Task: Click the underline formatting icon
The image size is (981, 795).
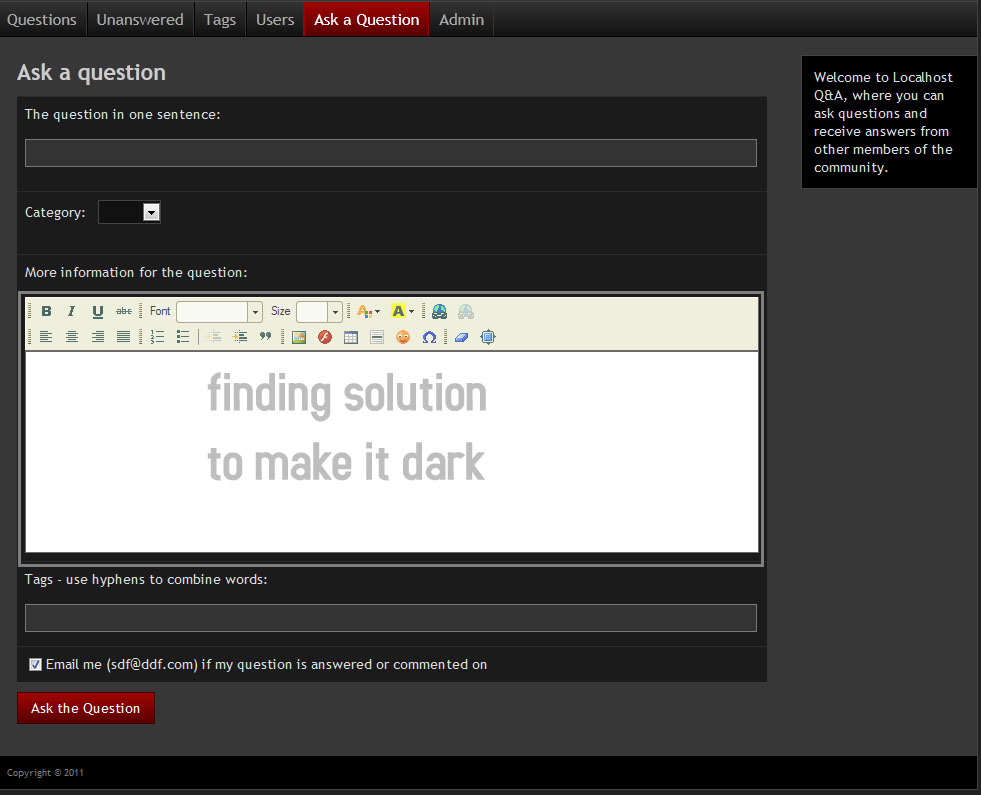Action: click(97, 312)
